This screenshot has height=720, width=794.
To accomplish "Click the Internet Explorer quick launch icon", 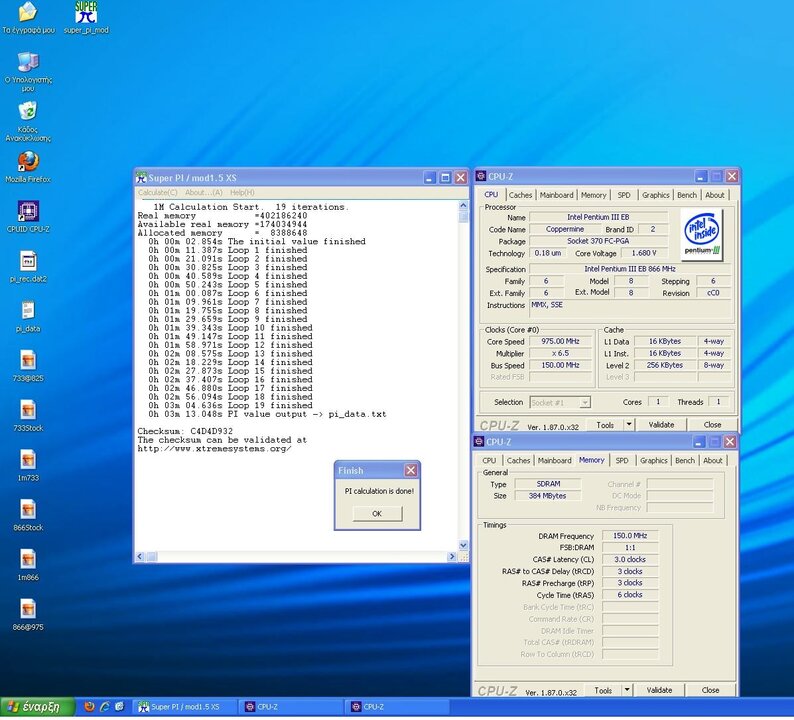I will pyautogui.click(x=105, y=707).
